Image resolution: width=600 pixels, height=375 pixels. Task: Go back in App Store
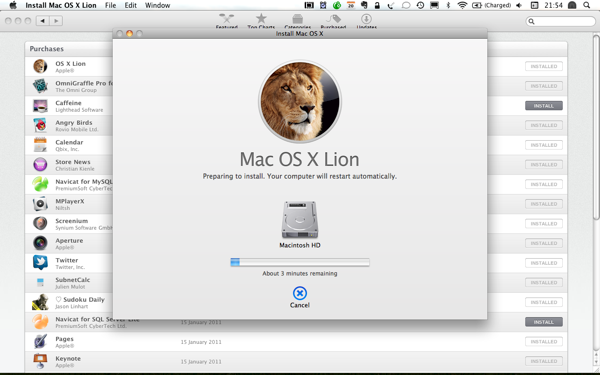pyautogui.click(x=42, y=21)
